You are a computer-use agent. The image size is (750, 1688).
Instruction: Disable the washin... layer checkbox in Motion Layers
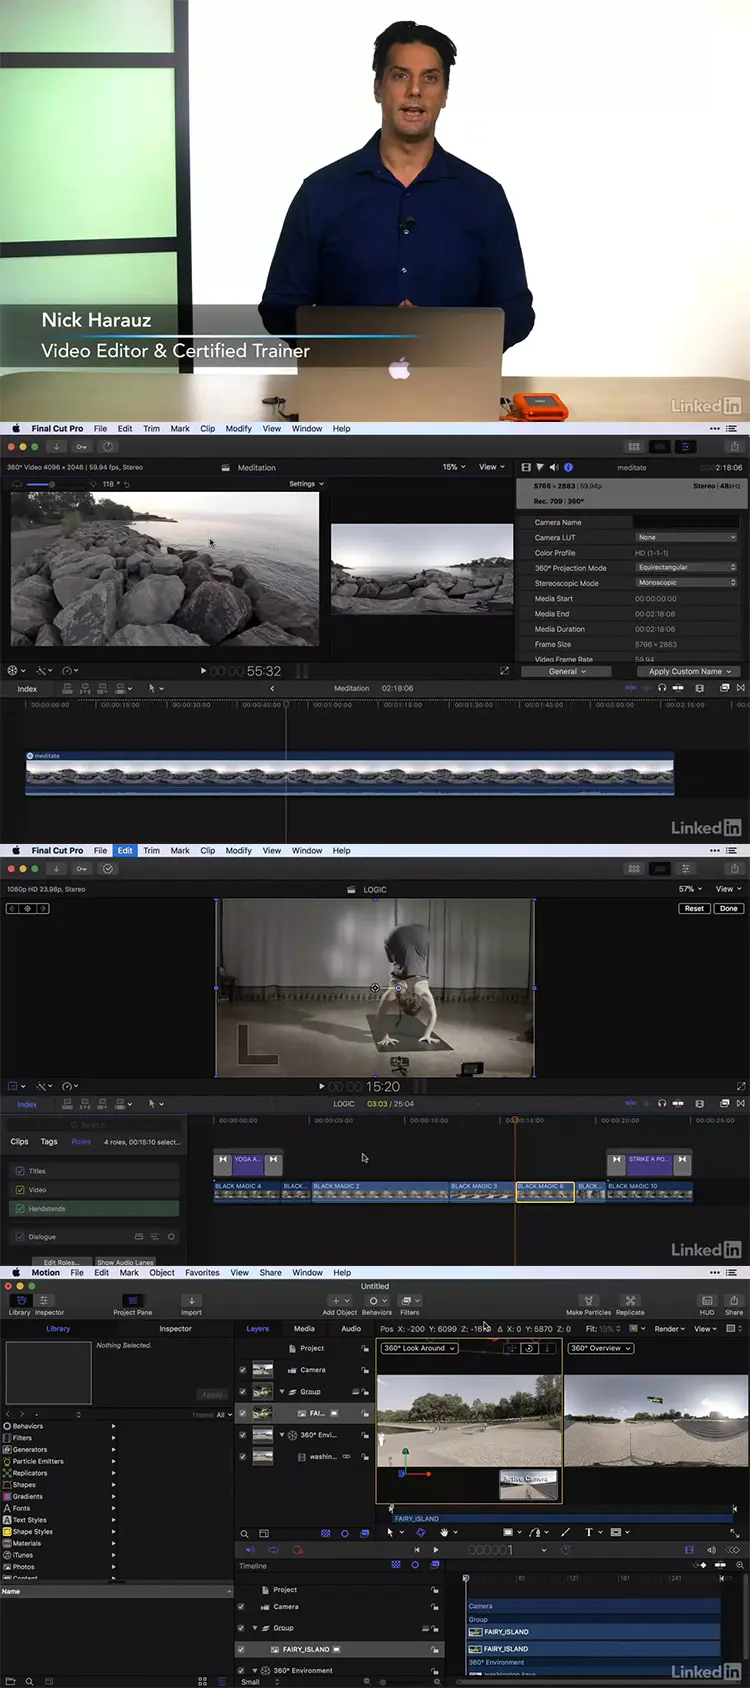tap(242, 1457)
